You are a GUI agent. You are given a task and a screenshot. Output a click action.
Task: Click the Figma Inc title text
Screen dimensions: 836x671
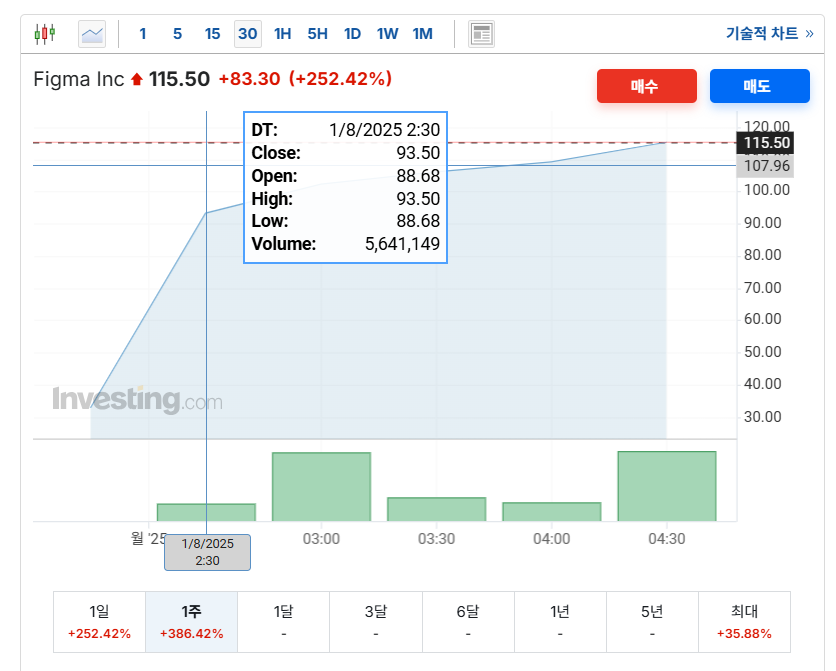coord(78,79)
